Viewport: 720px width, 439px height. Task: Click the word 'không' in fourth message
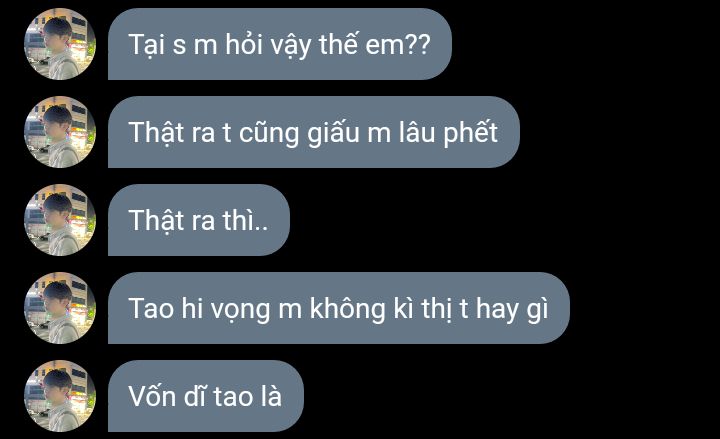click(x=348, y=308)
